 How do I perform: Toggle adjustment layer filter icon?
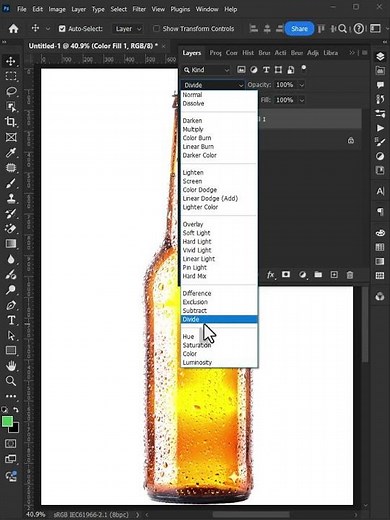pyautogui.click(x=254, y=69)
